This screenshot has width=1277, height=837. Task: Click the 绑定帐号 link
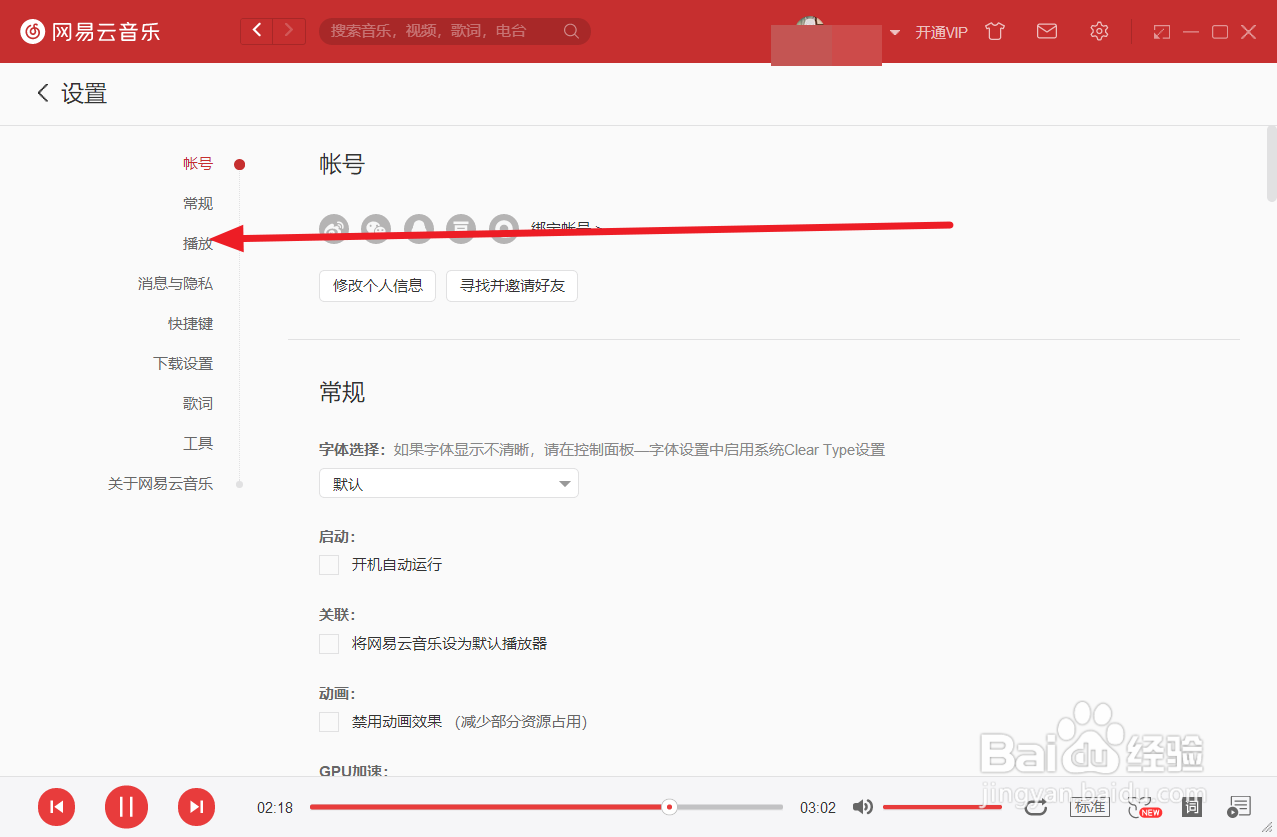(x=566, y=228)
